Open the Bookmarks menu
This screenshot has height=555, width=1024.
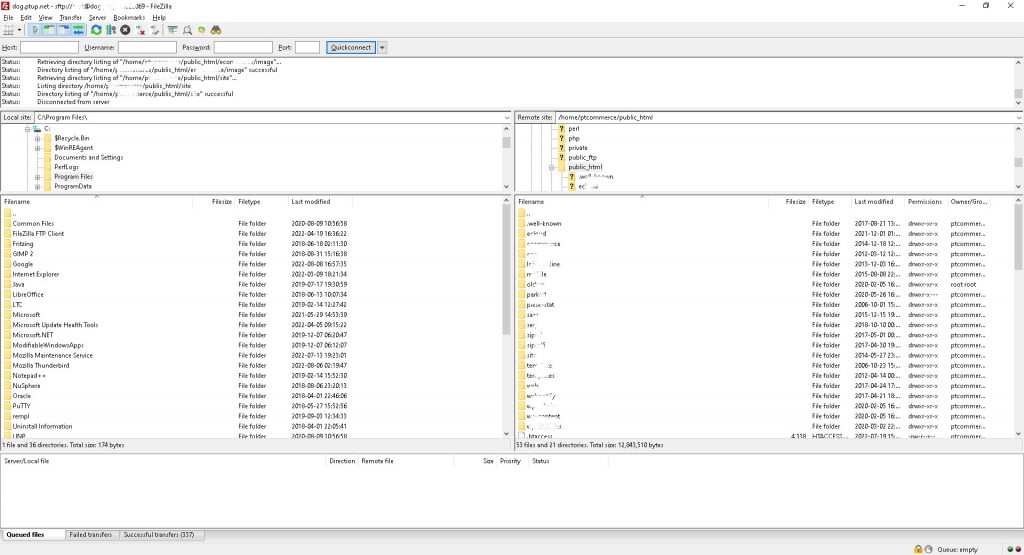pos(129,18)
